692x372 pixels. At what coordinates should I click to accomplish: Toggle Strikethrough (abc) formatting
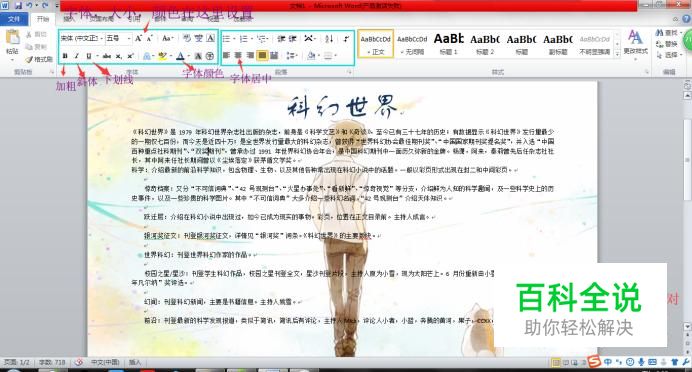[107, 56]
